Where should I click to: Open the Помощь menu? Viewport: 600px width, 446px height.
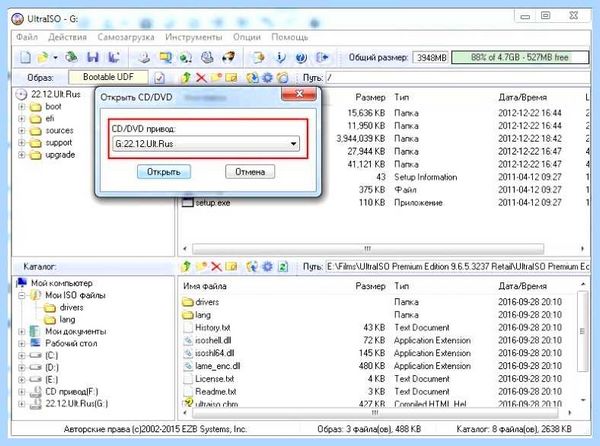point(290,37)
